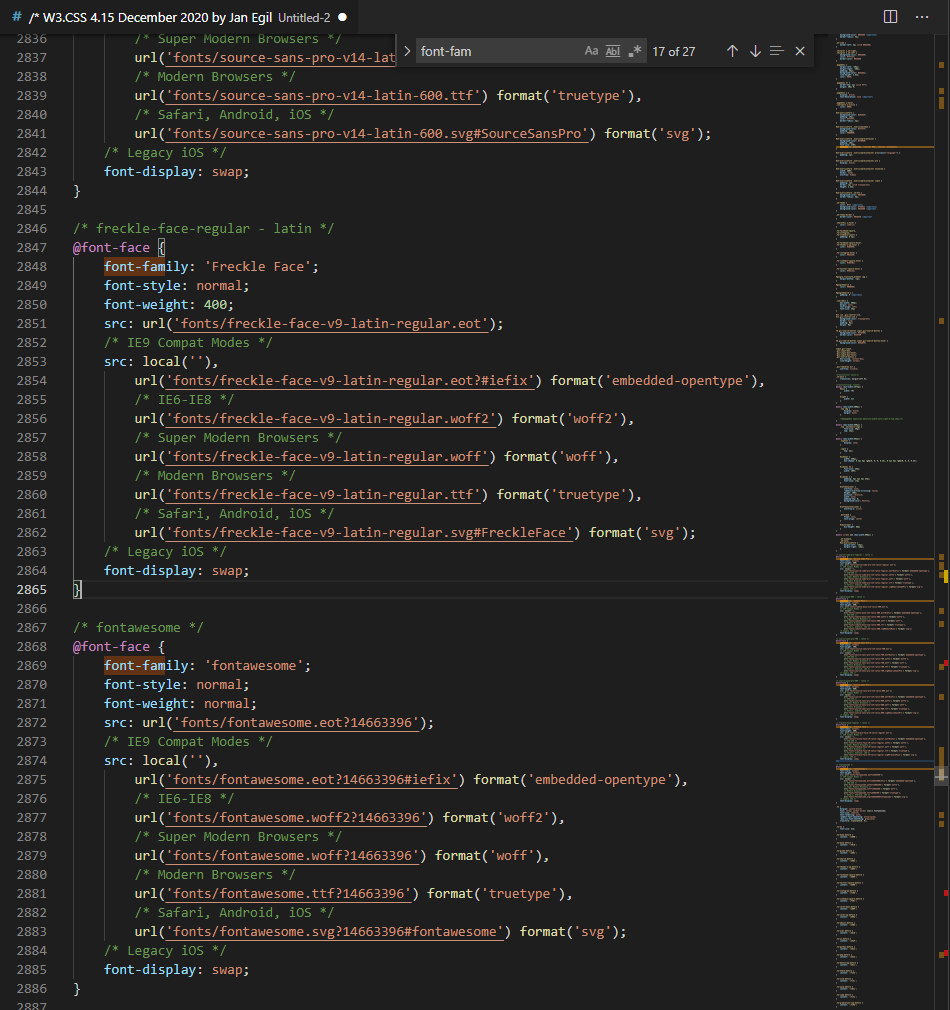Click the unsaved-changes dot on the Untitled-2 tab
This screenshot has width=950, height=1010.
(x=343, y=17)
